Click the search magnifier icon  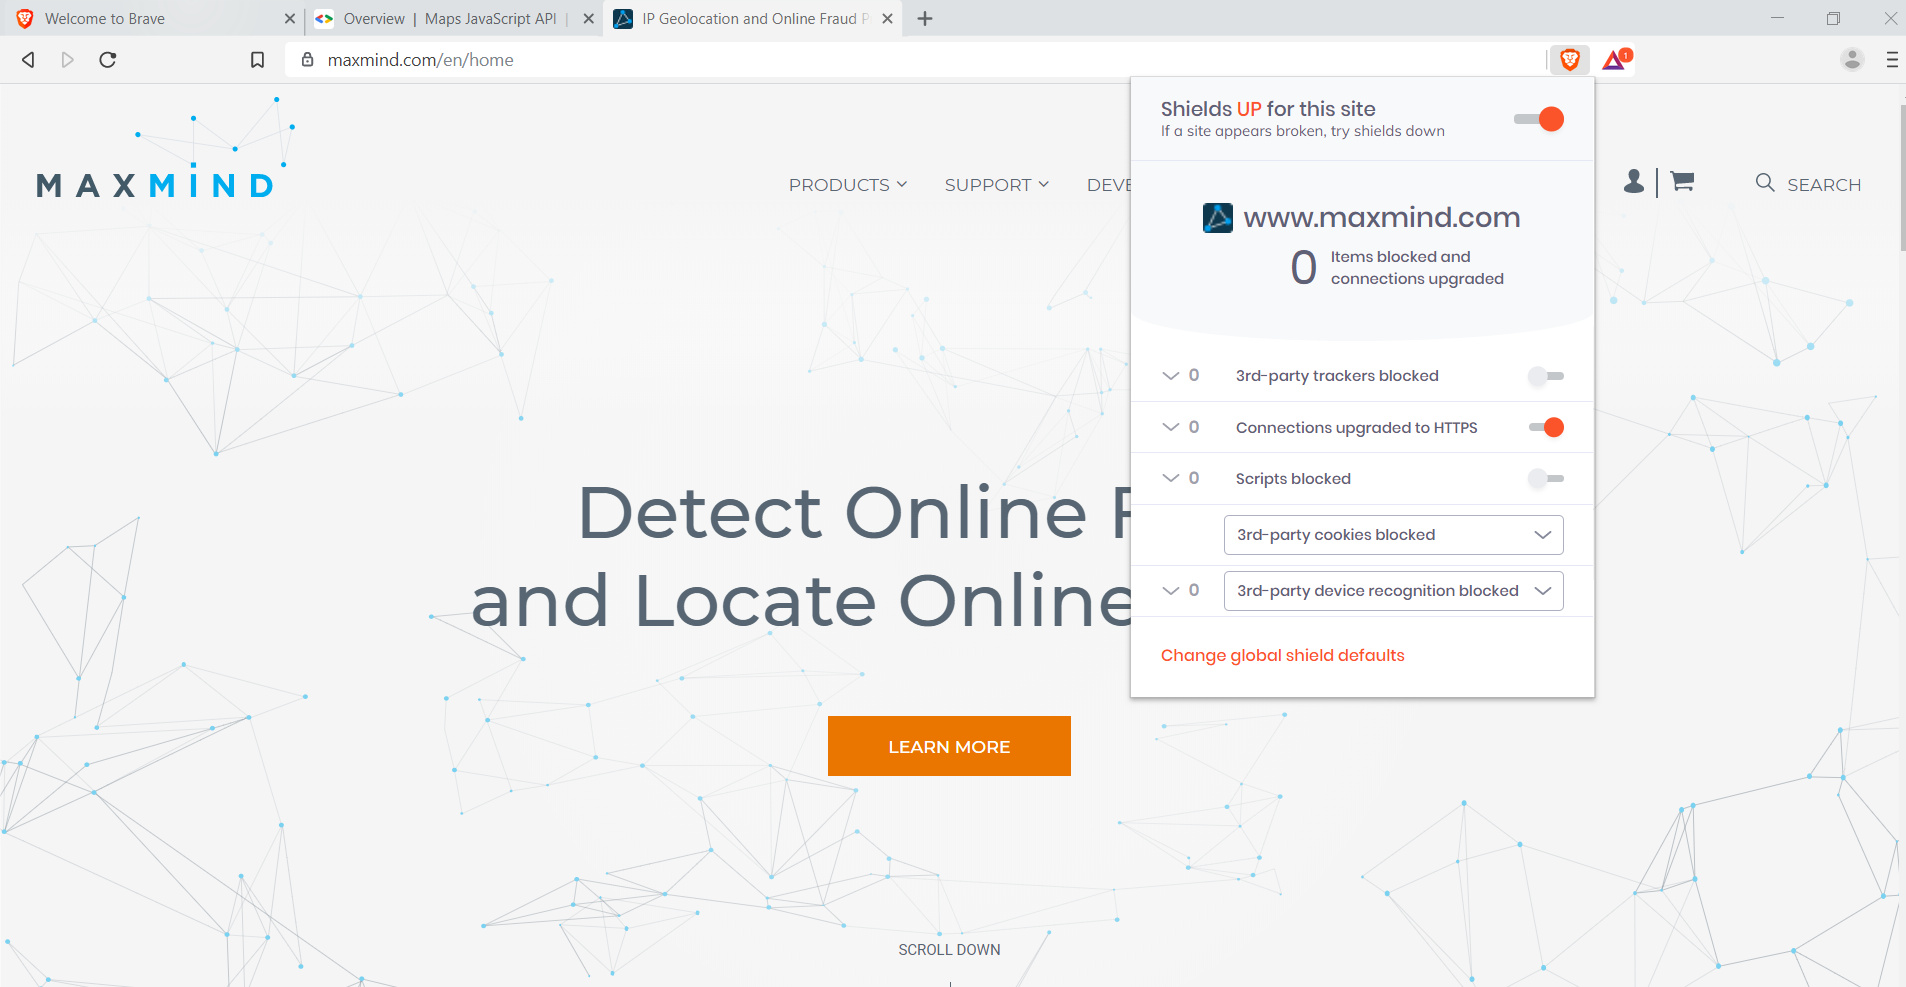tap(1765, 183)
